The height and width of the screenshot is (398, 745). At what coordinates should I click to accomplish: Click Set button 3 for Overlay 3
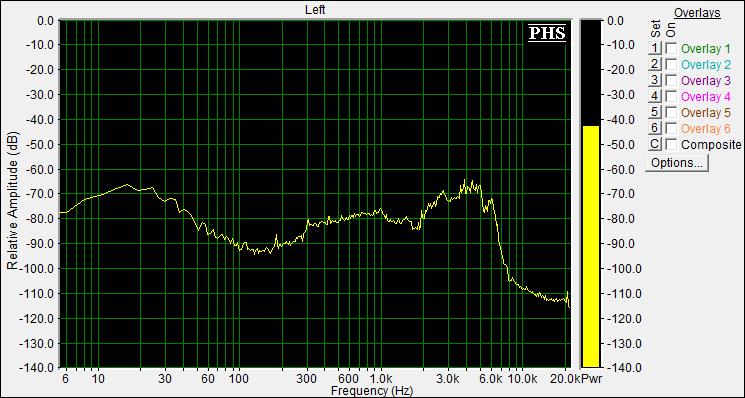(x=655, y=80)
